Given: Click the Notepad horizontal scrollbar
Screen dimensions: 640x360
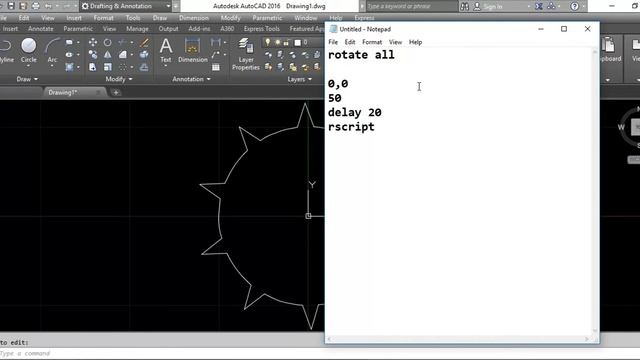Looking at the screenshot, I should pyautogui.click(x=458, y=339).
